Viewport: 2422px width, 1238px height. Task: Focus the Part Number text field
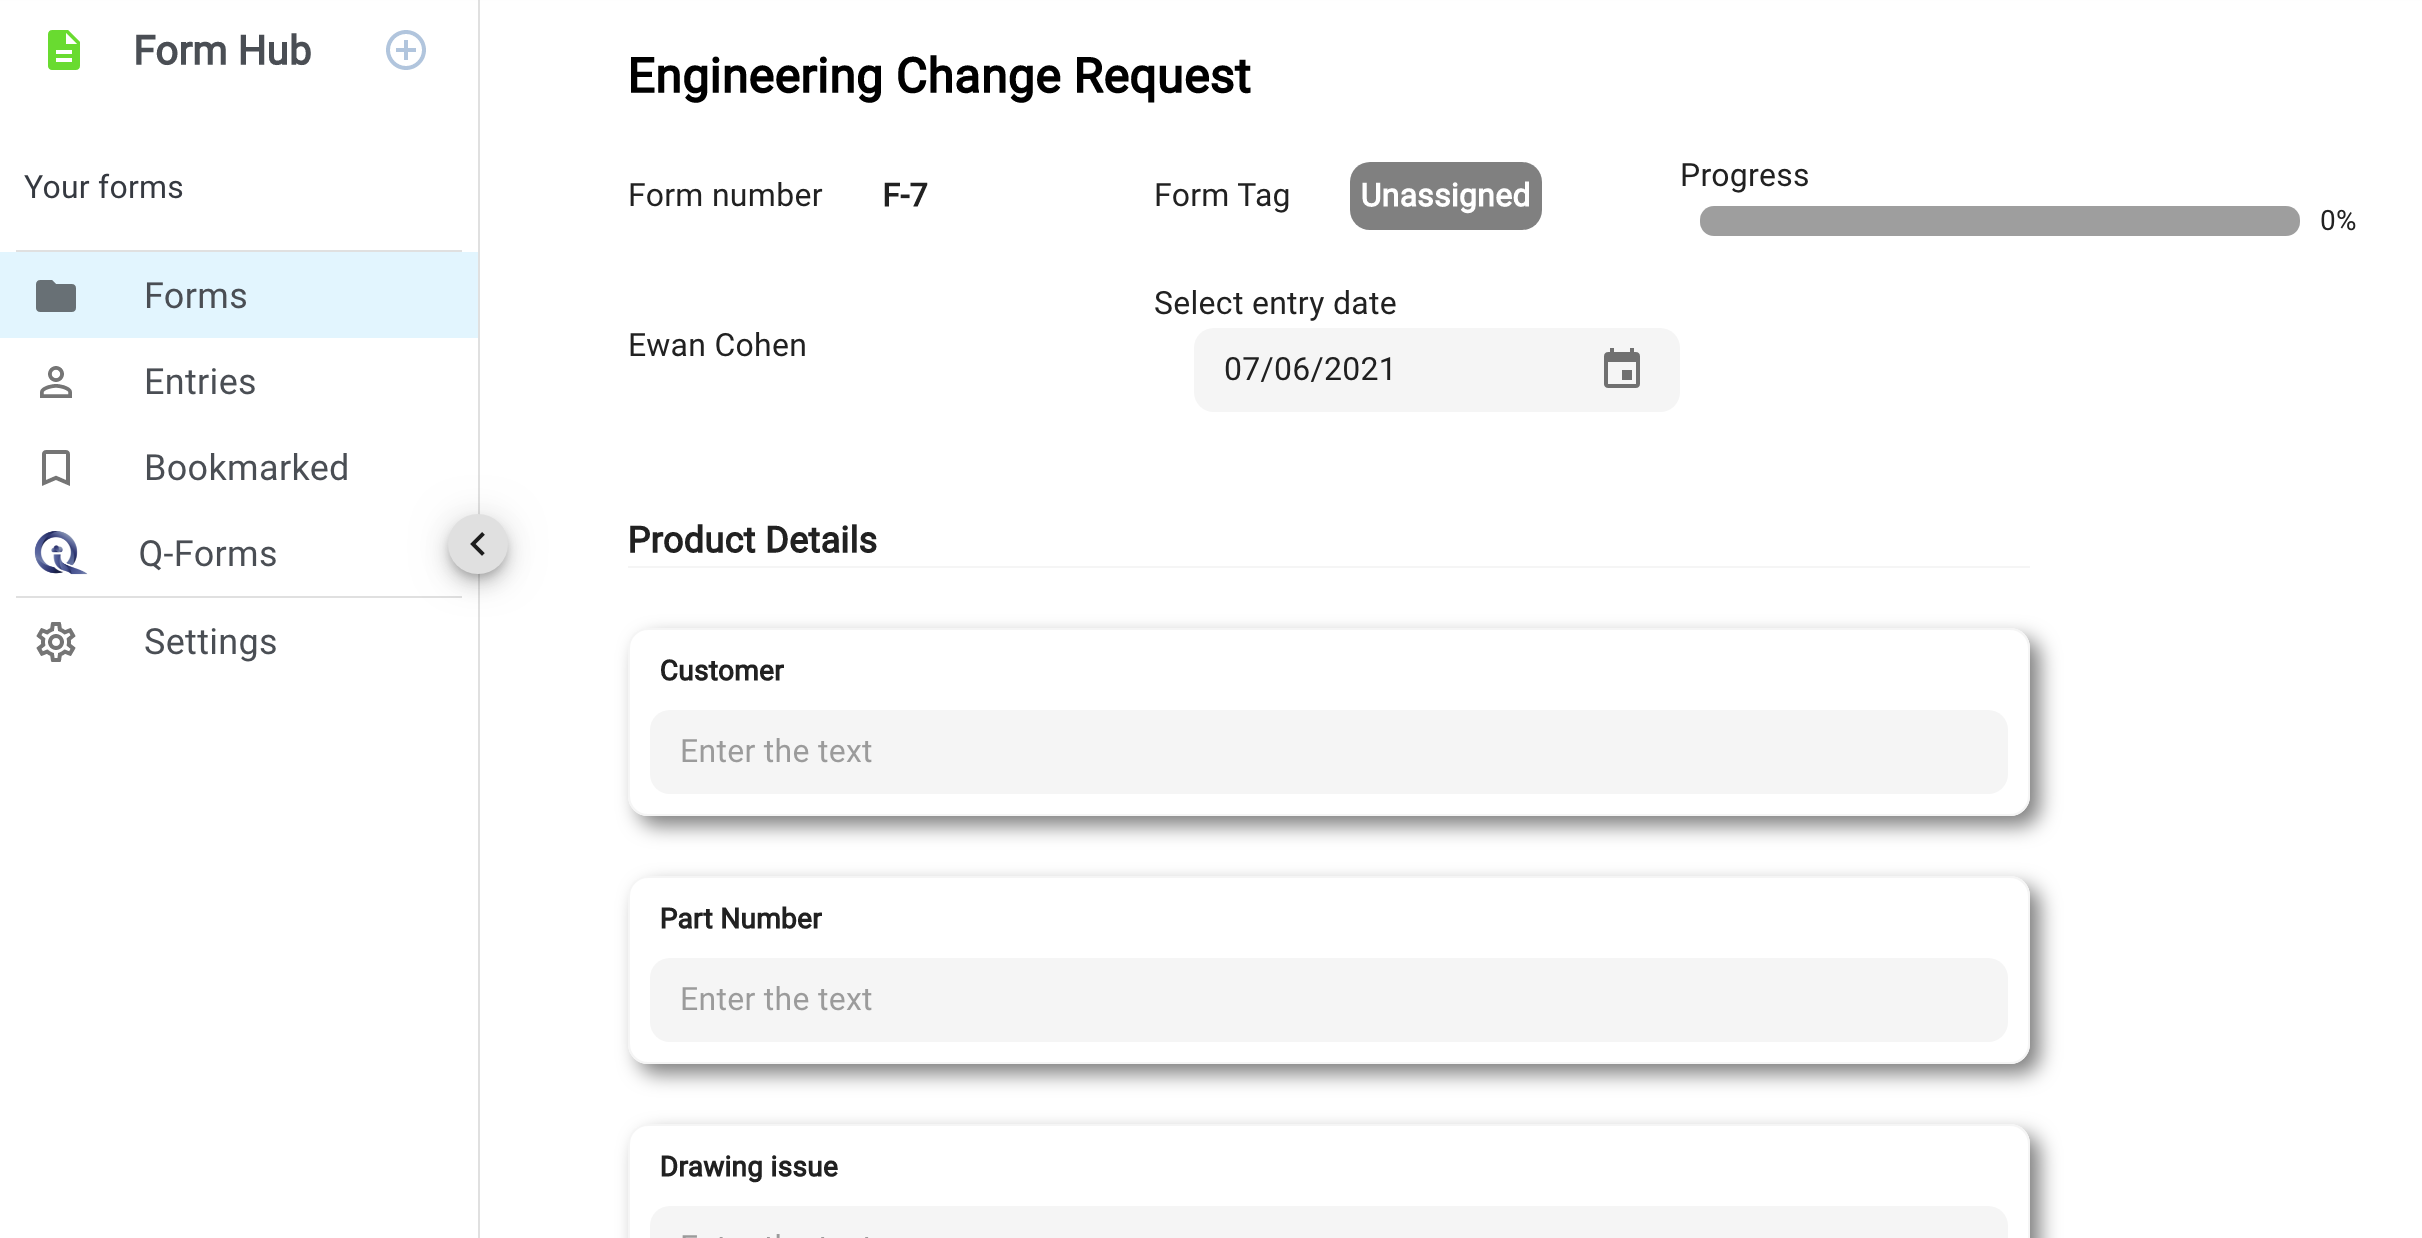[1328, 1000]
